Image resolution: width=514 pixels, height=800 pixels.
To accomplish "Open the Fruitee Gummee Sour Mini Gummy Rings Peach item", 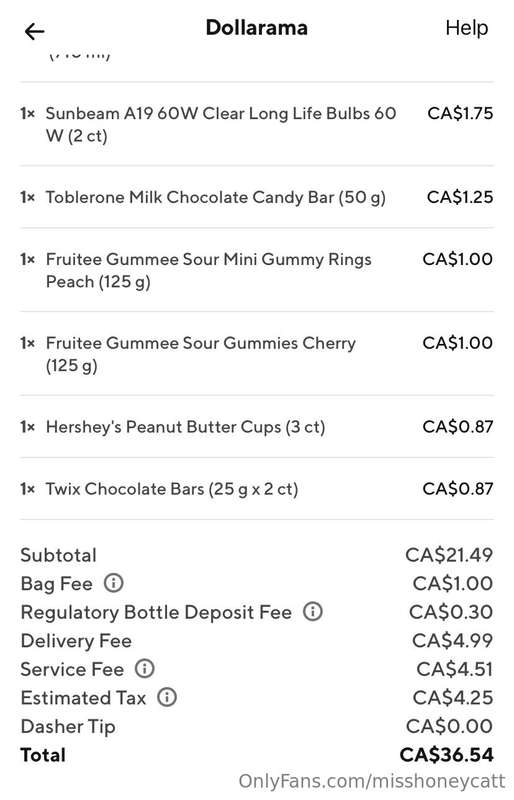I will (257, 270).
